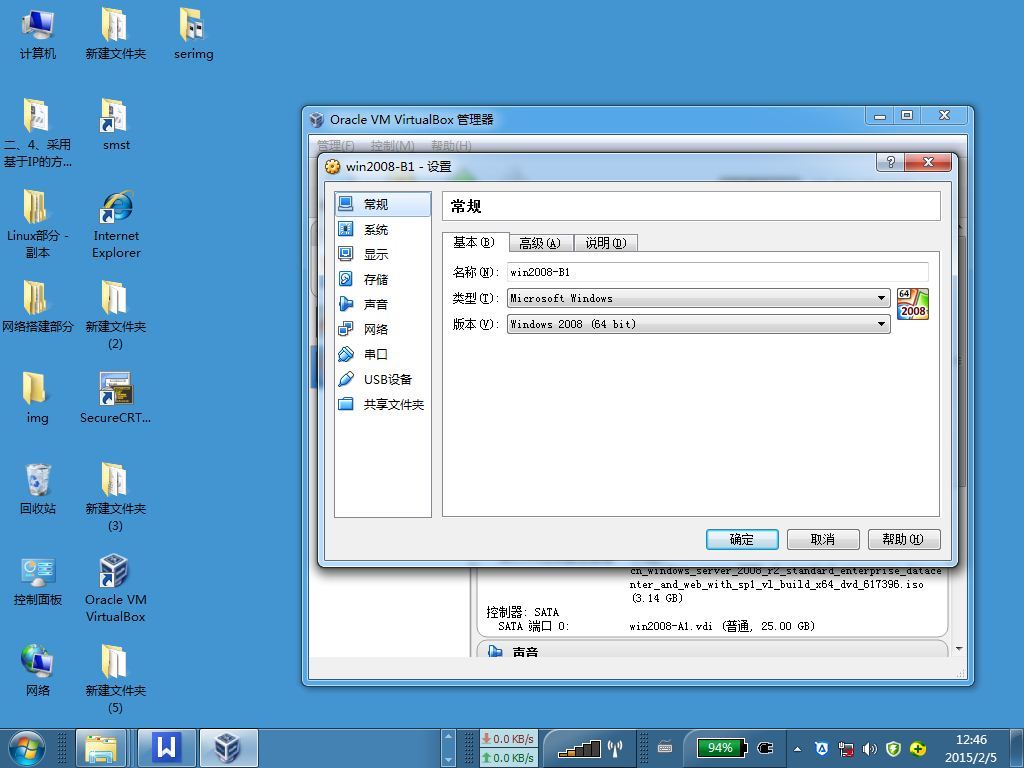Click the 确定 button
This screenshot has width=1024, height=768.
(742, 539)
